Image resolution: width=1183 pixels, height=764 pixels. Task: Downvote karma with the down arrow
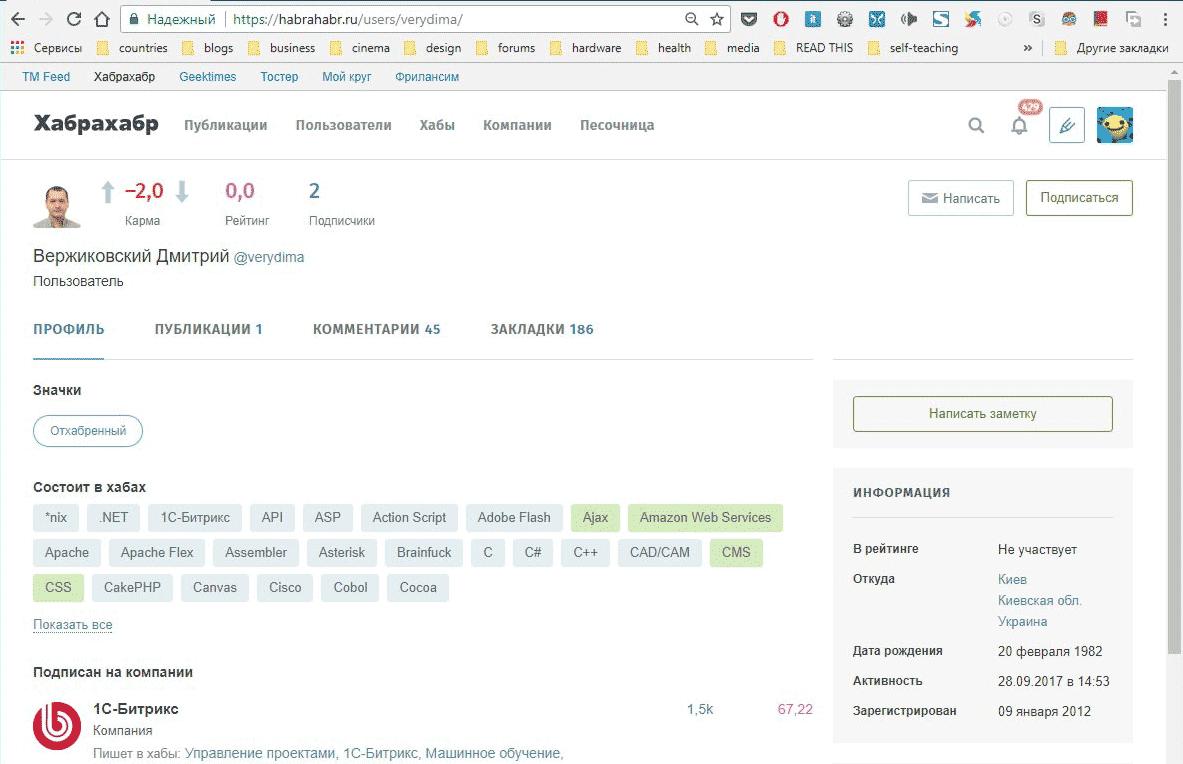click(182, 192)
